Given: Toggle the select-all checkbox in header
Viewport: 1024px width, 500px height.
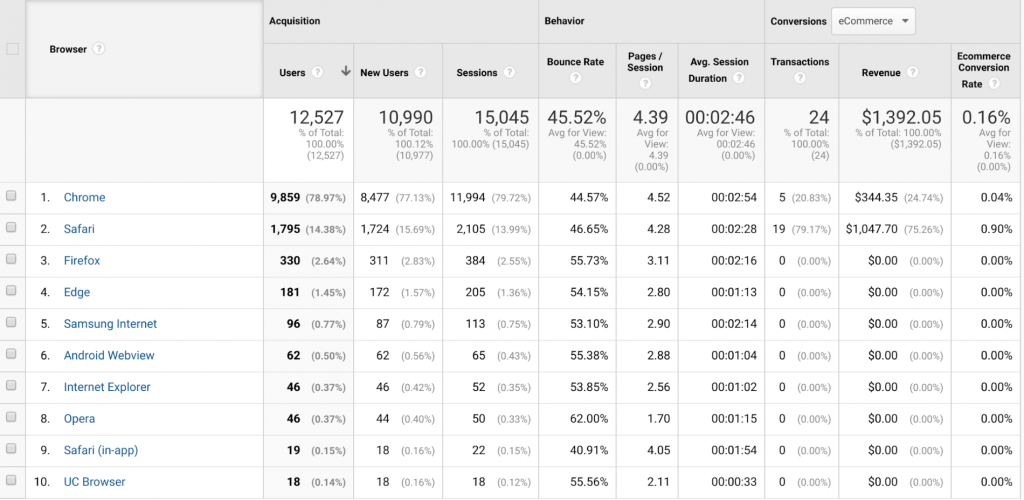Looking at the screenshot, I should pyautogui.click(x=12, y=49).
